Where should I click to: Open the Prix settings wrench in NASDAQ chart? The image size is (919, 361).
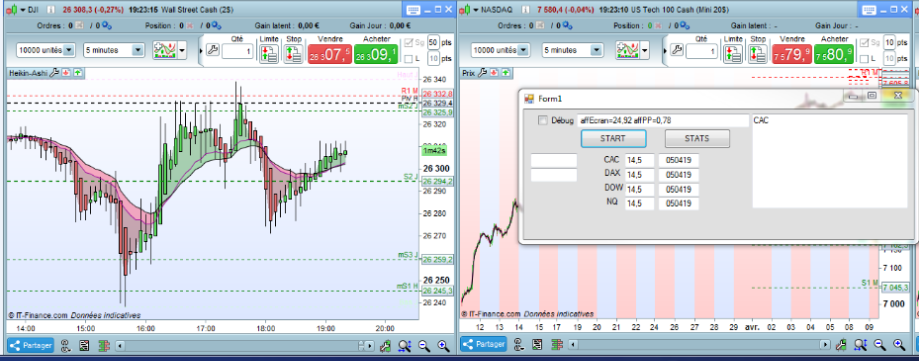click(482, 73)
